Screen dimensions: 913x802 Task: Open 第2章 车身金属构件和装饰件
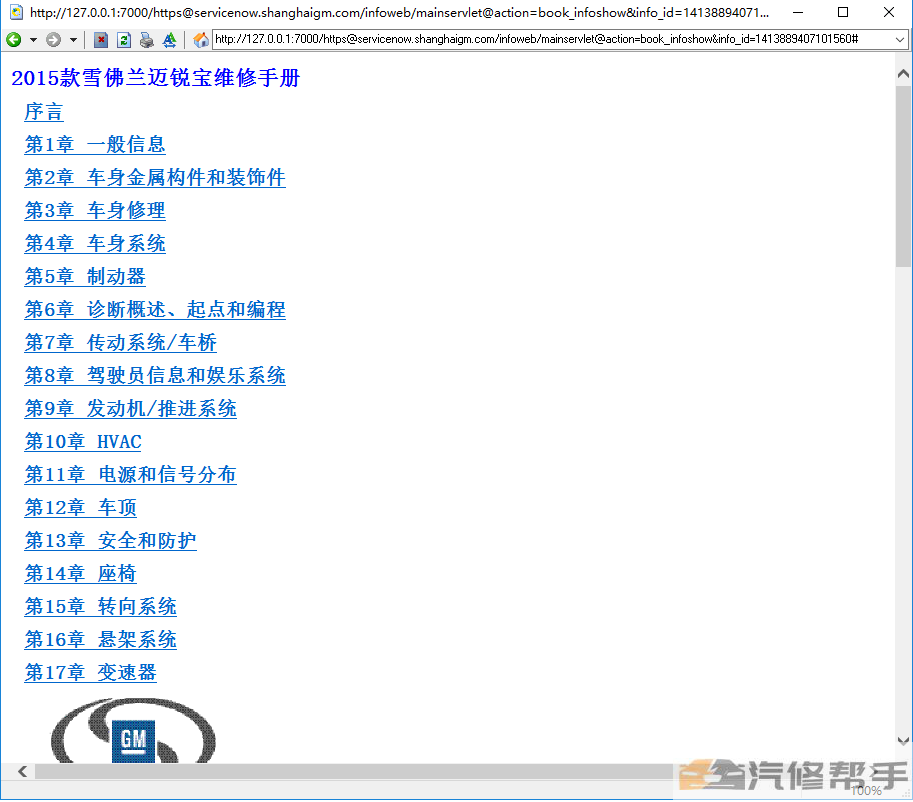[155, 178]
